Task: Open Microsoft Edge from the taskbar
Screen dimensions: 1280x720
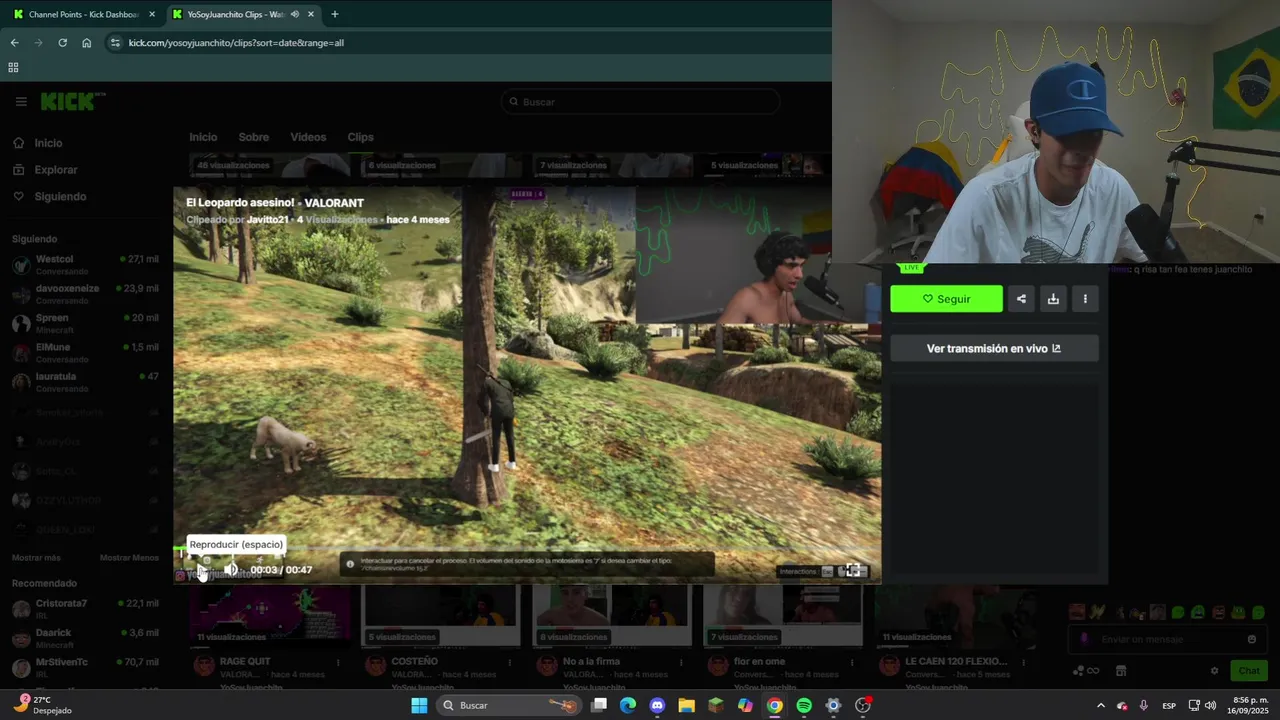Action: point(627,705)
